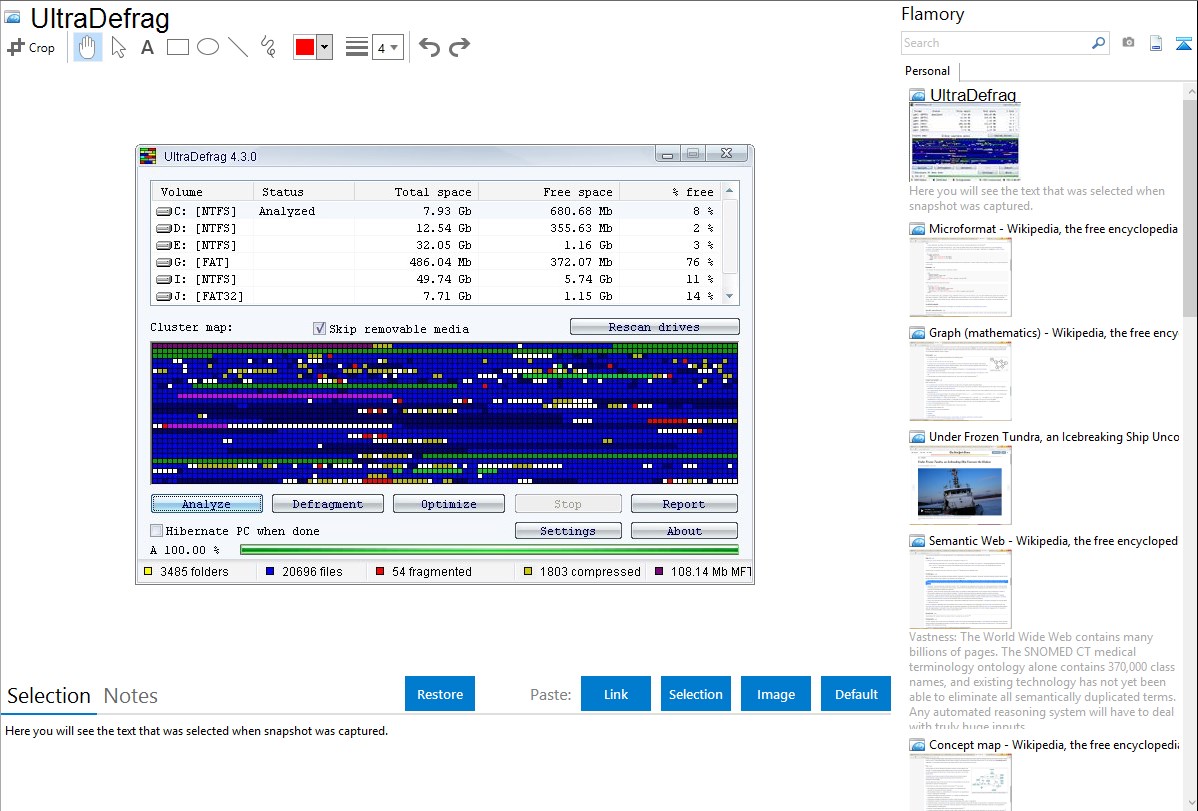Open UltraDefrag Settings

(568, 530)
